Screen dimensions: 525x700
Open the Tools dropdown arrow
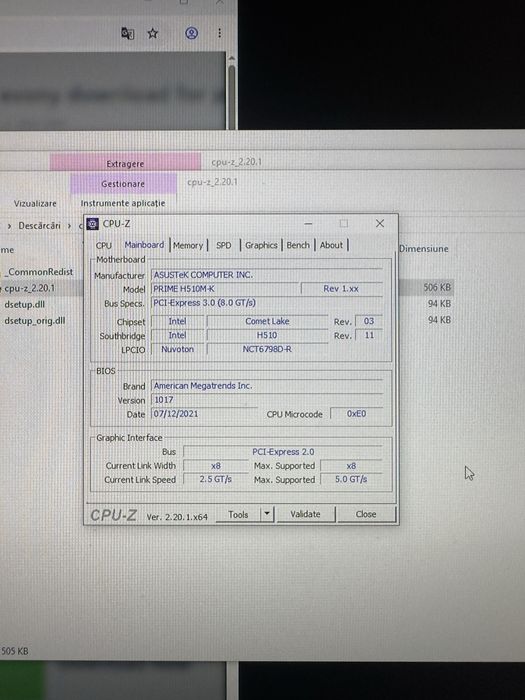coord(267,514)
